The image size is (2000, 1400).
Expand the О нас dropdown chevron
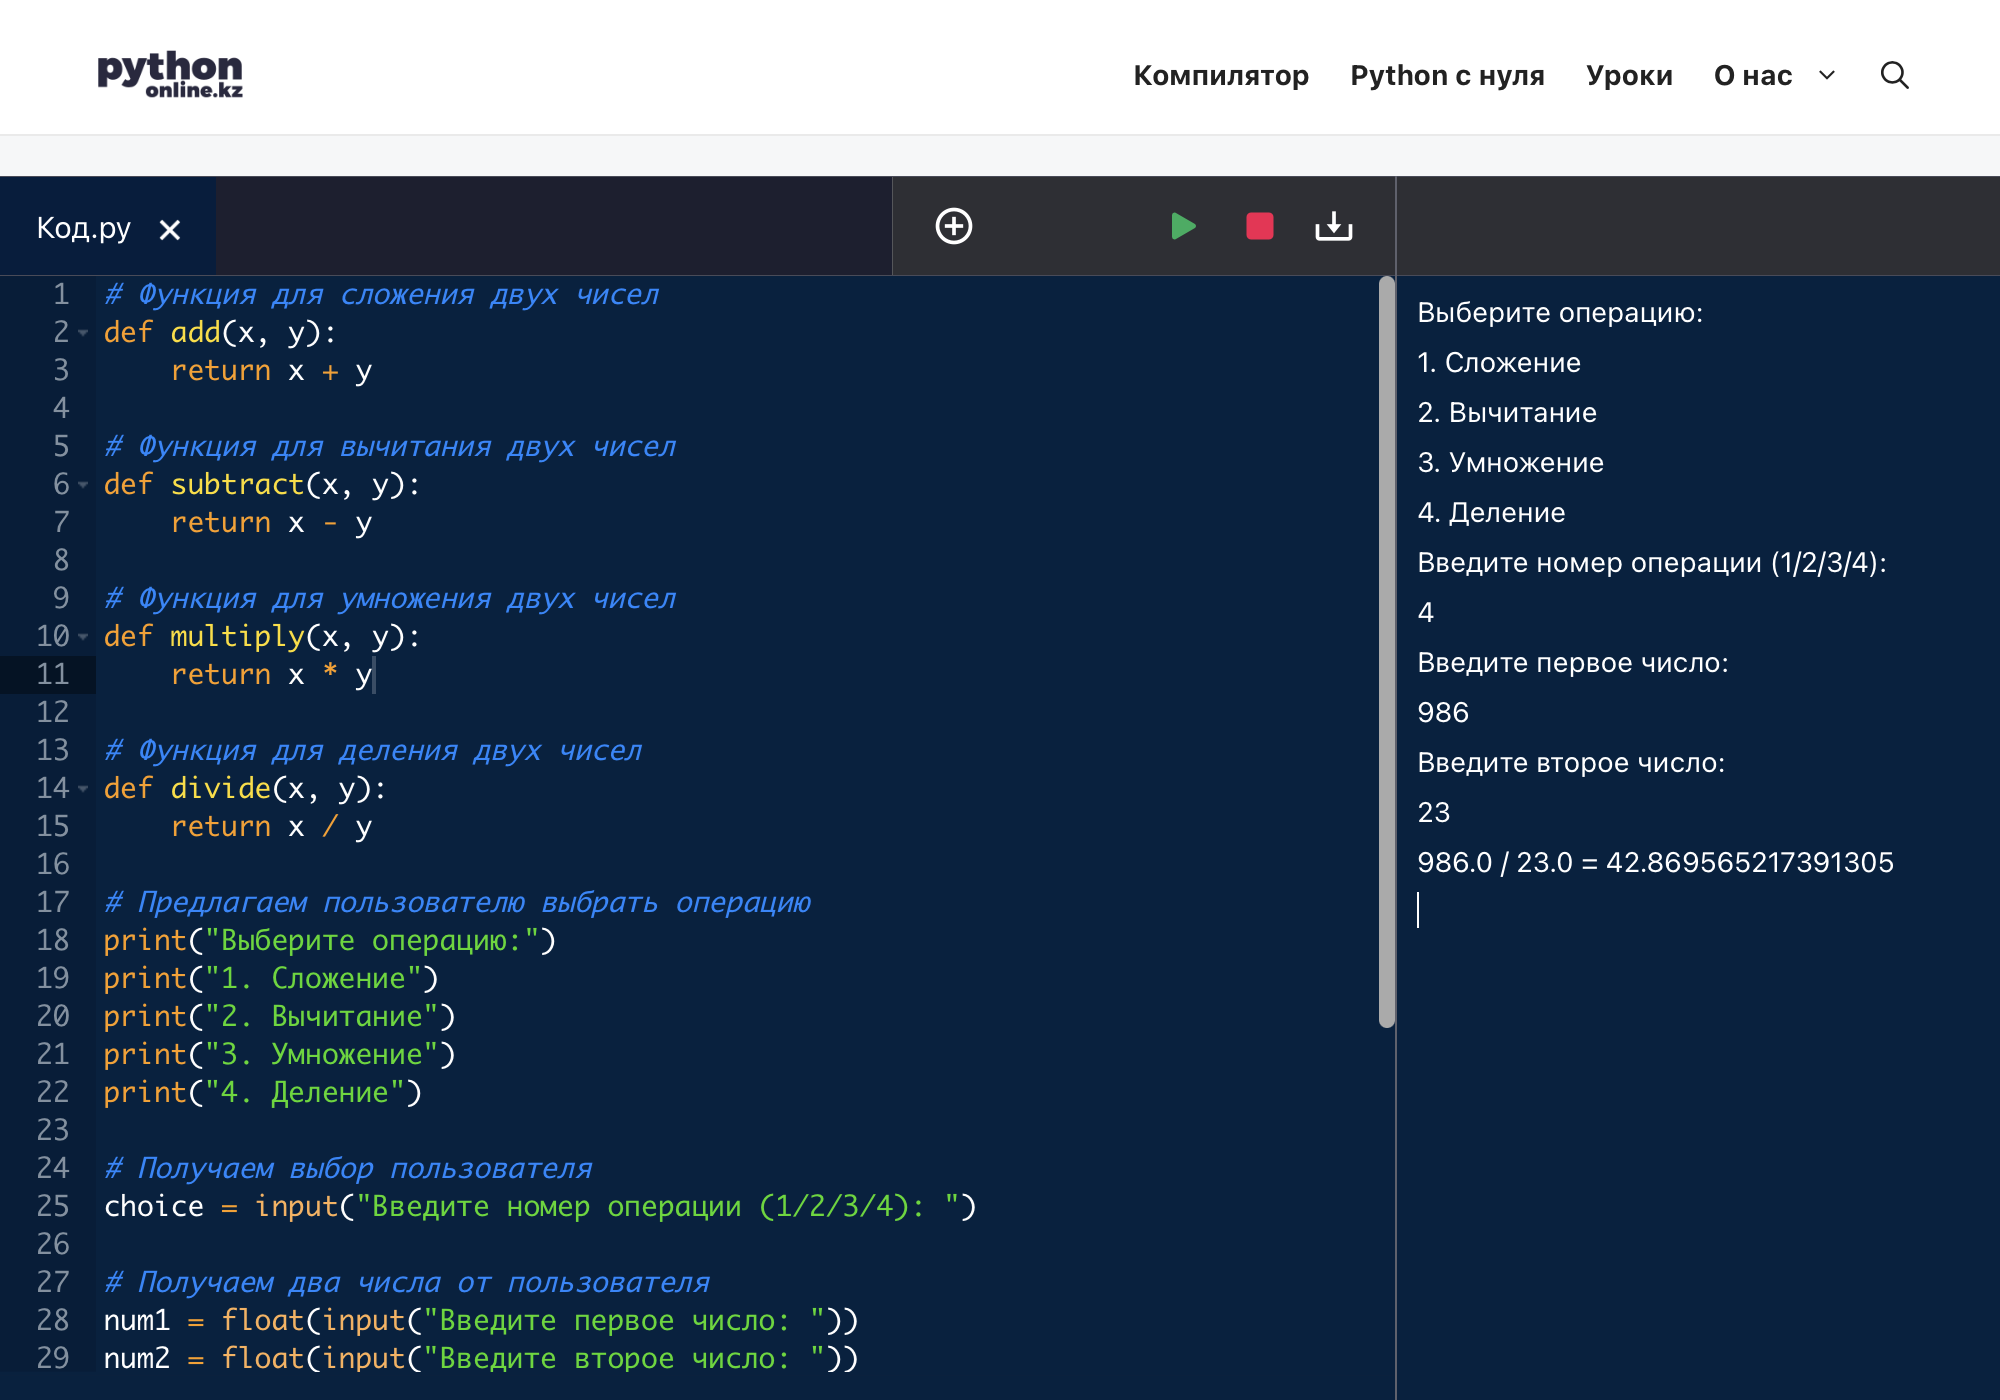pyautogui.click(x=1827, y=75)
